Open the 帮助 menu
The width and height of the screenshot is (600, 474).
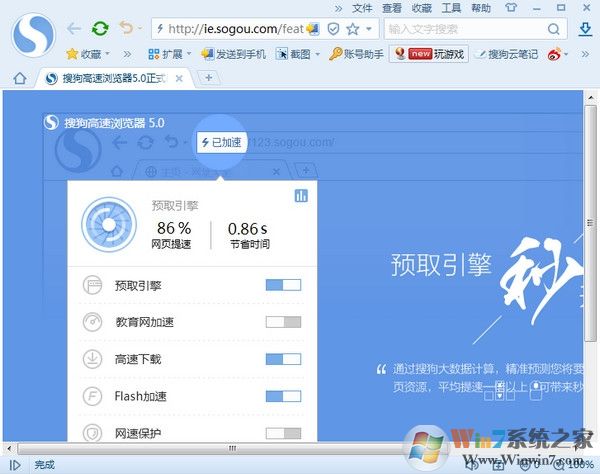coord(481,8)
